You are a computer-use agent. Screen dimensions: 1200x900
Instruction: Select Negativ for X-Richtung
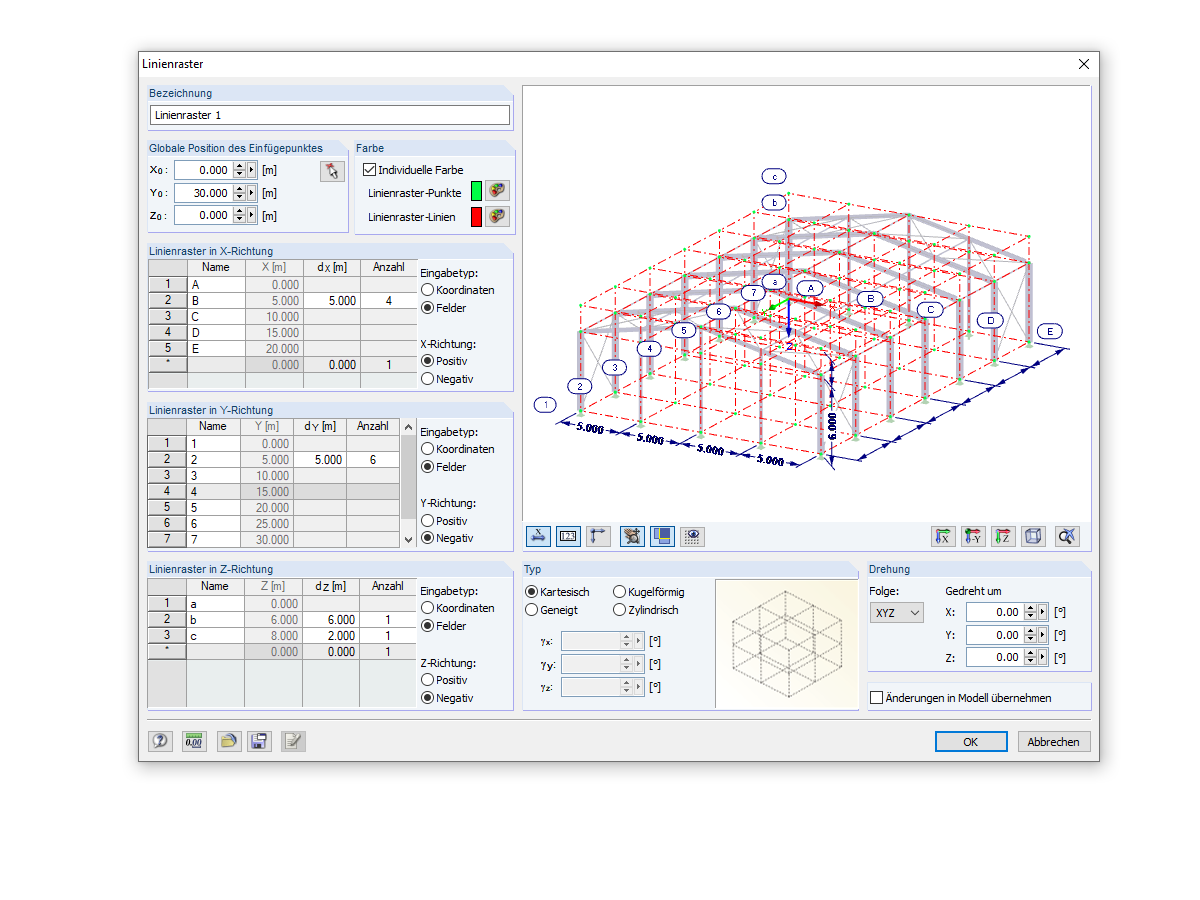(x=427, y=379)
